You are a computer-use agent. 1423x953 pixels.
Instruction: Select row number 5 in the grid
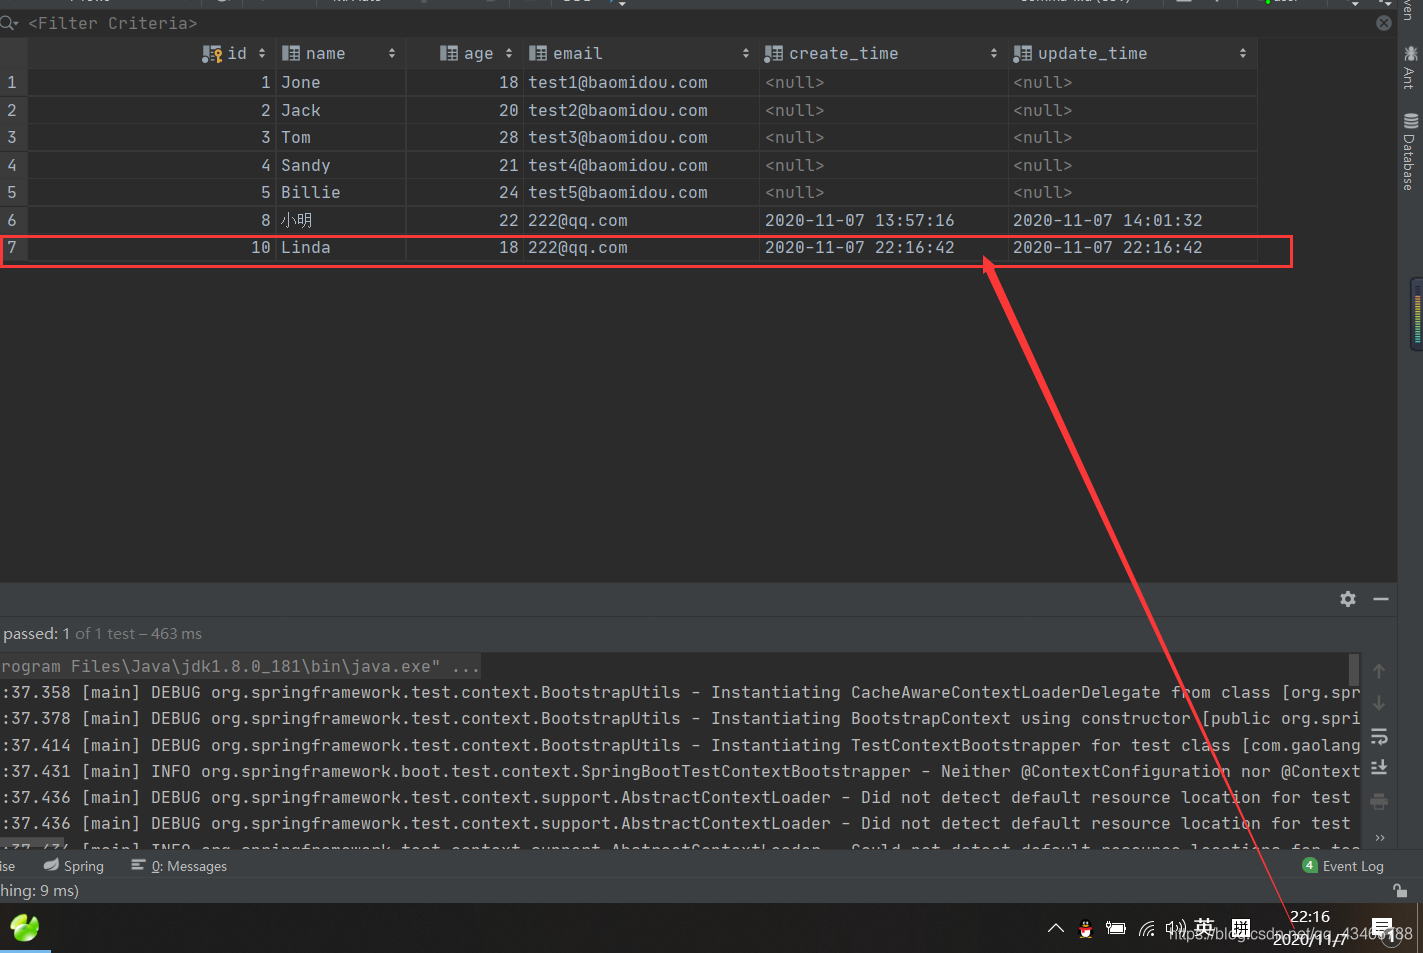coord(12,192)
